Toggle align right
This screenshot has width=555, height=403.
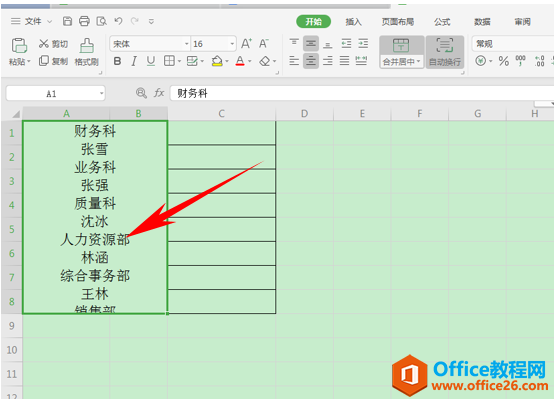click(328, 61)
